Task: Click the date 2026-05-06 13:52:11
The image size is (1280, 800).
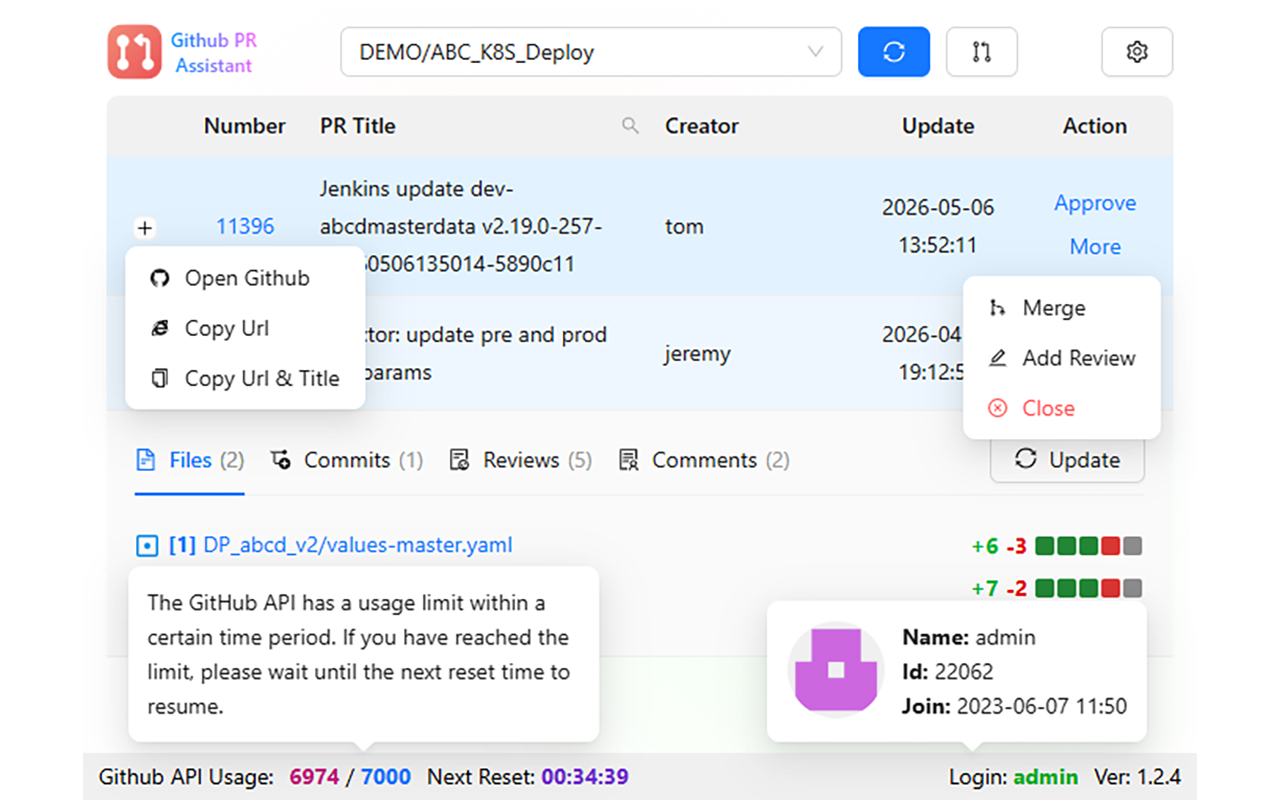Action: point(938,226)
